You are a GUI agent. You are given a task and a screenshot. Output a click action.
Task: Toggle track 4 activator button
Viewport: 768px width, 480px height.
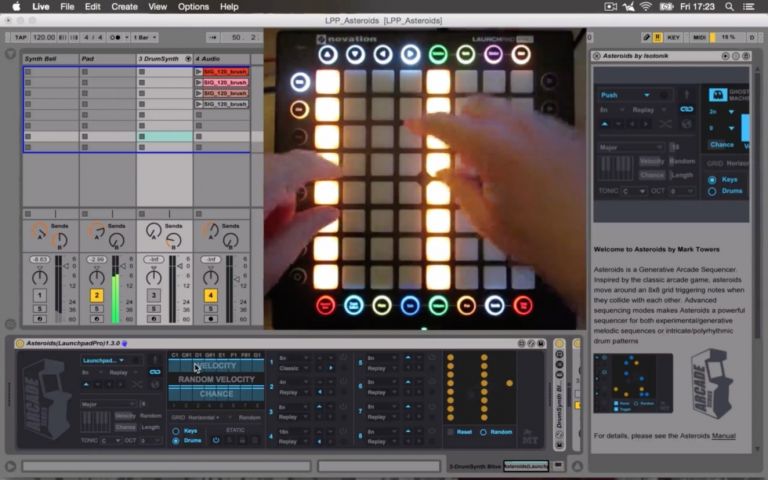pyautogui.click(x=211, y=295)
